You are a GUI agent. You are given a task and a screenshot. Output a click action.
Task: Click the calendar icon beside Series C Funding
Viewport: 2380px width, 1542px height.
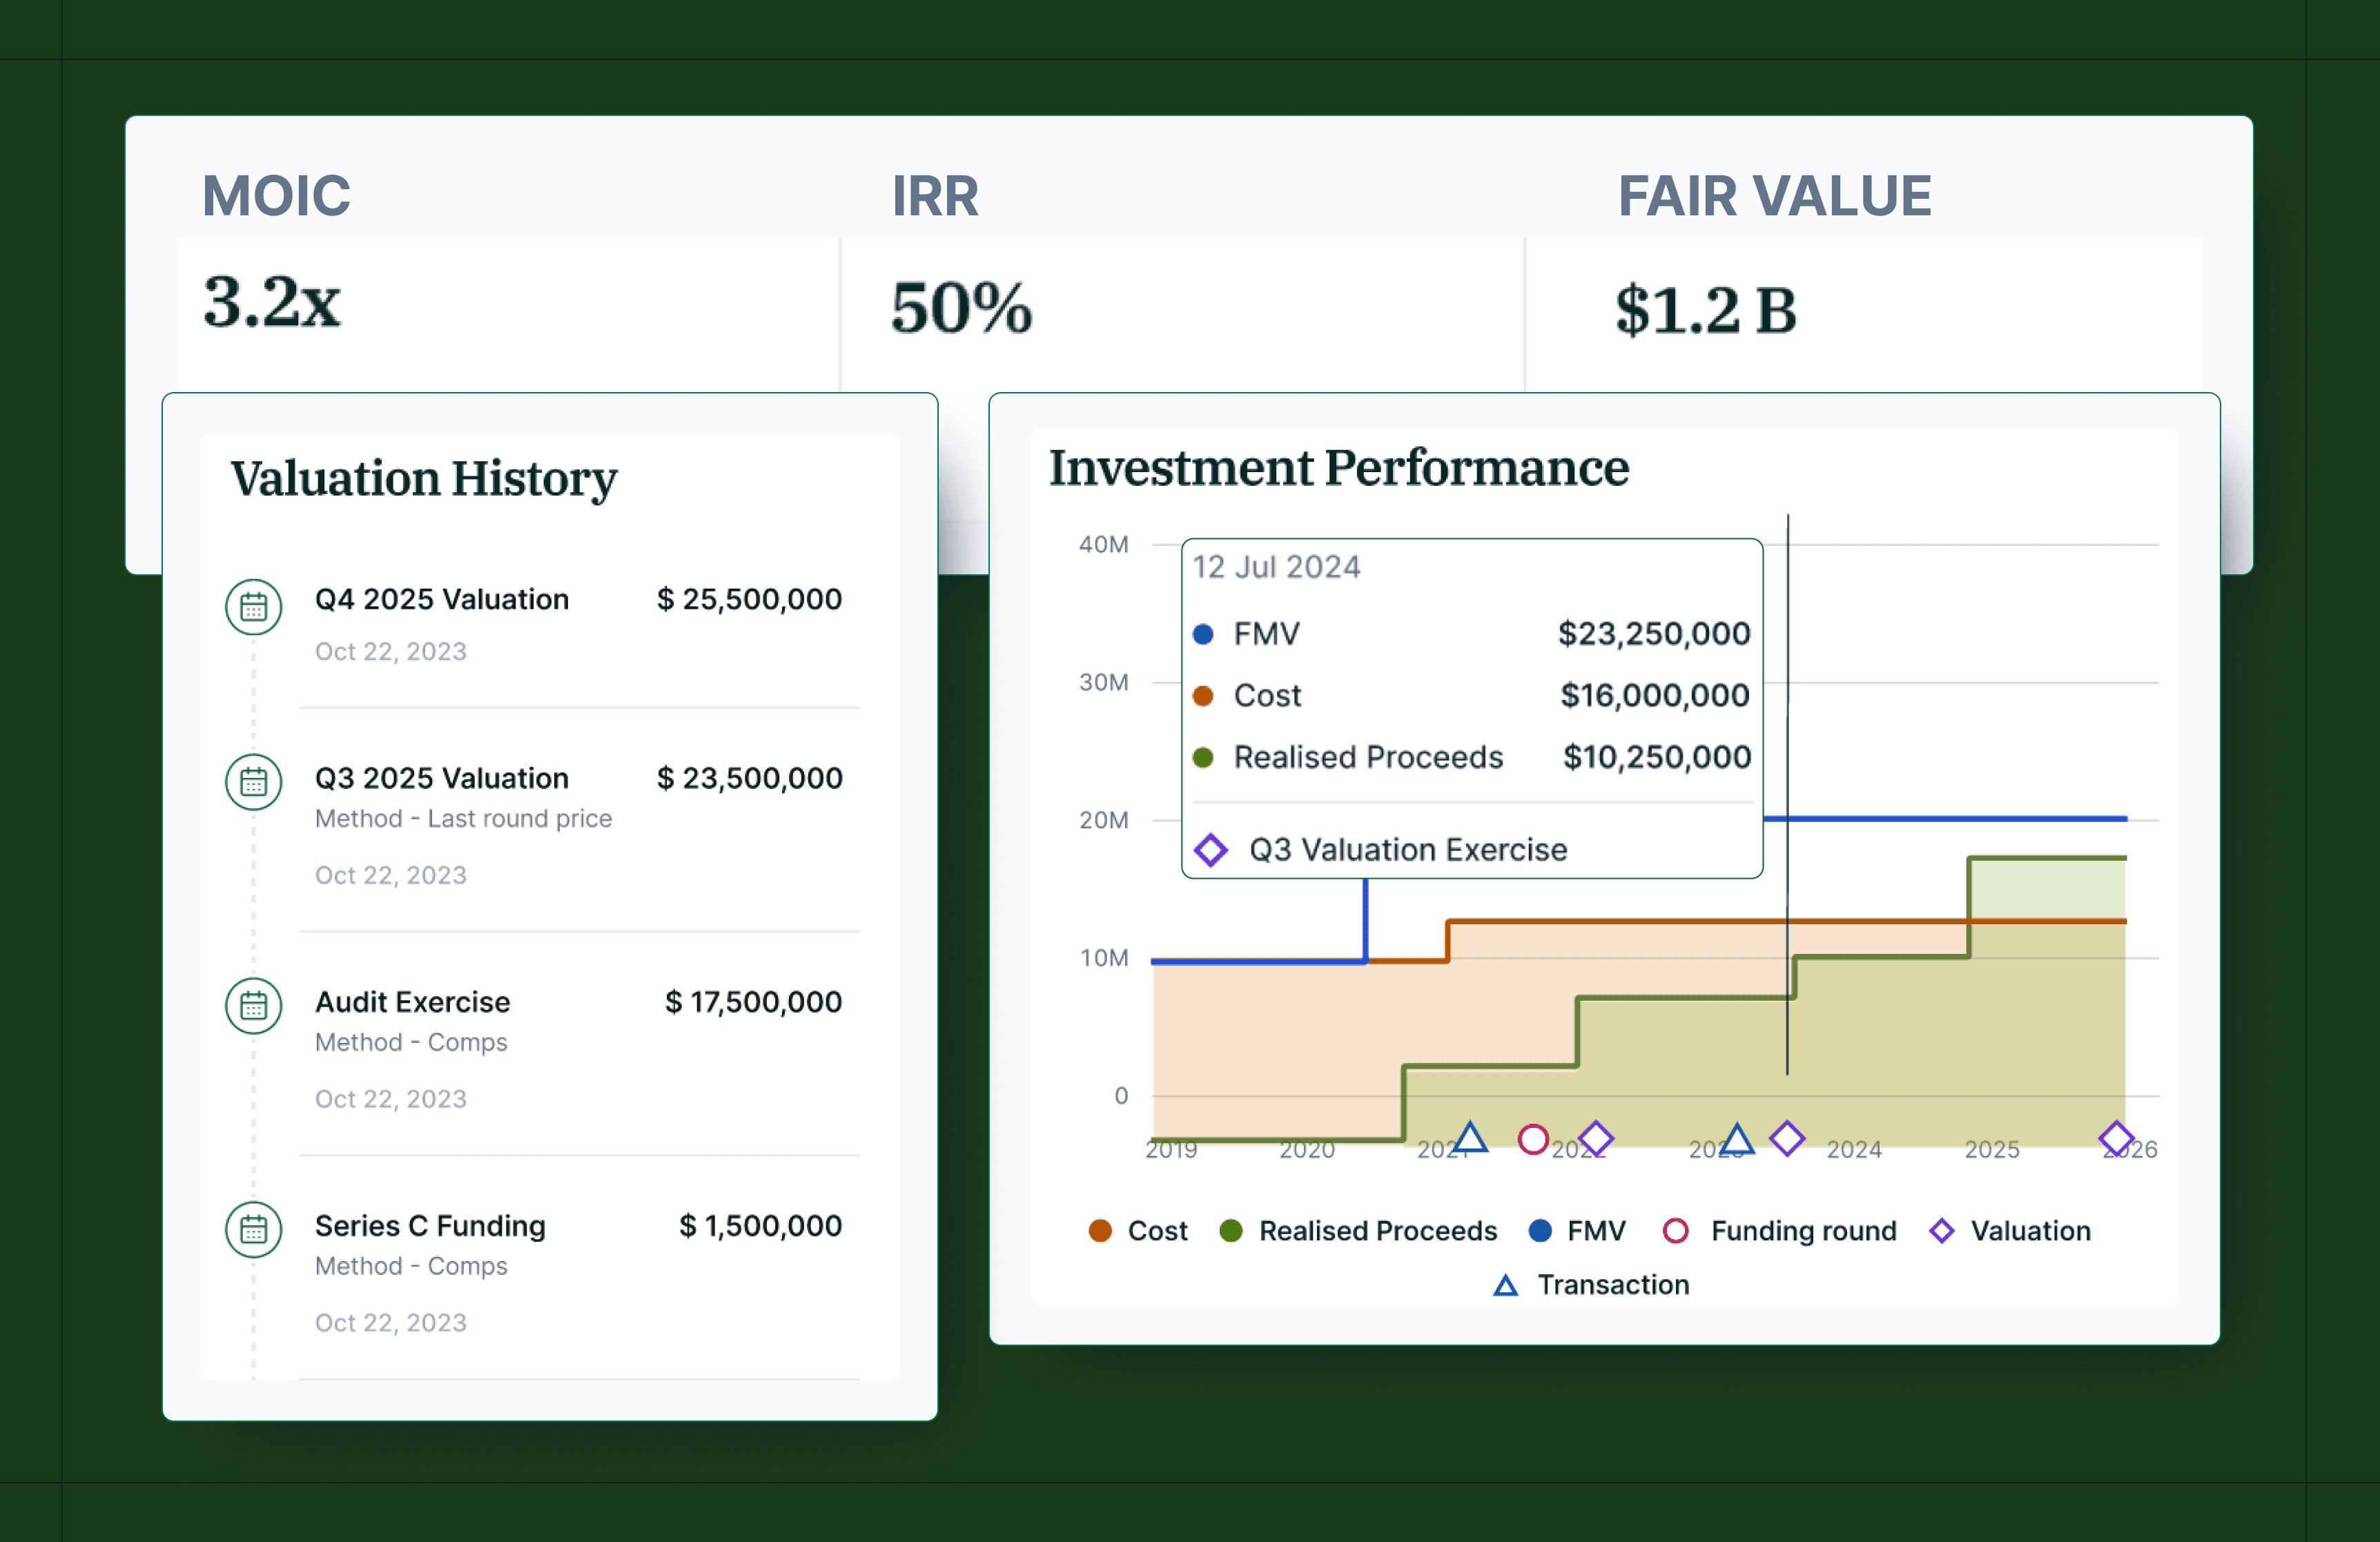point(253,1229)
